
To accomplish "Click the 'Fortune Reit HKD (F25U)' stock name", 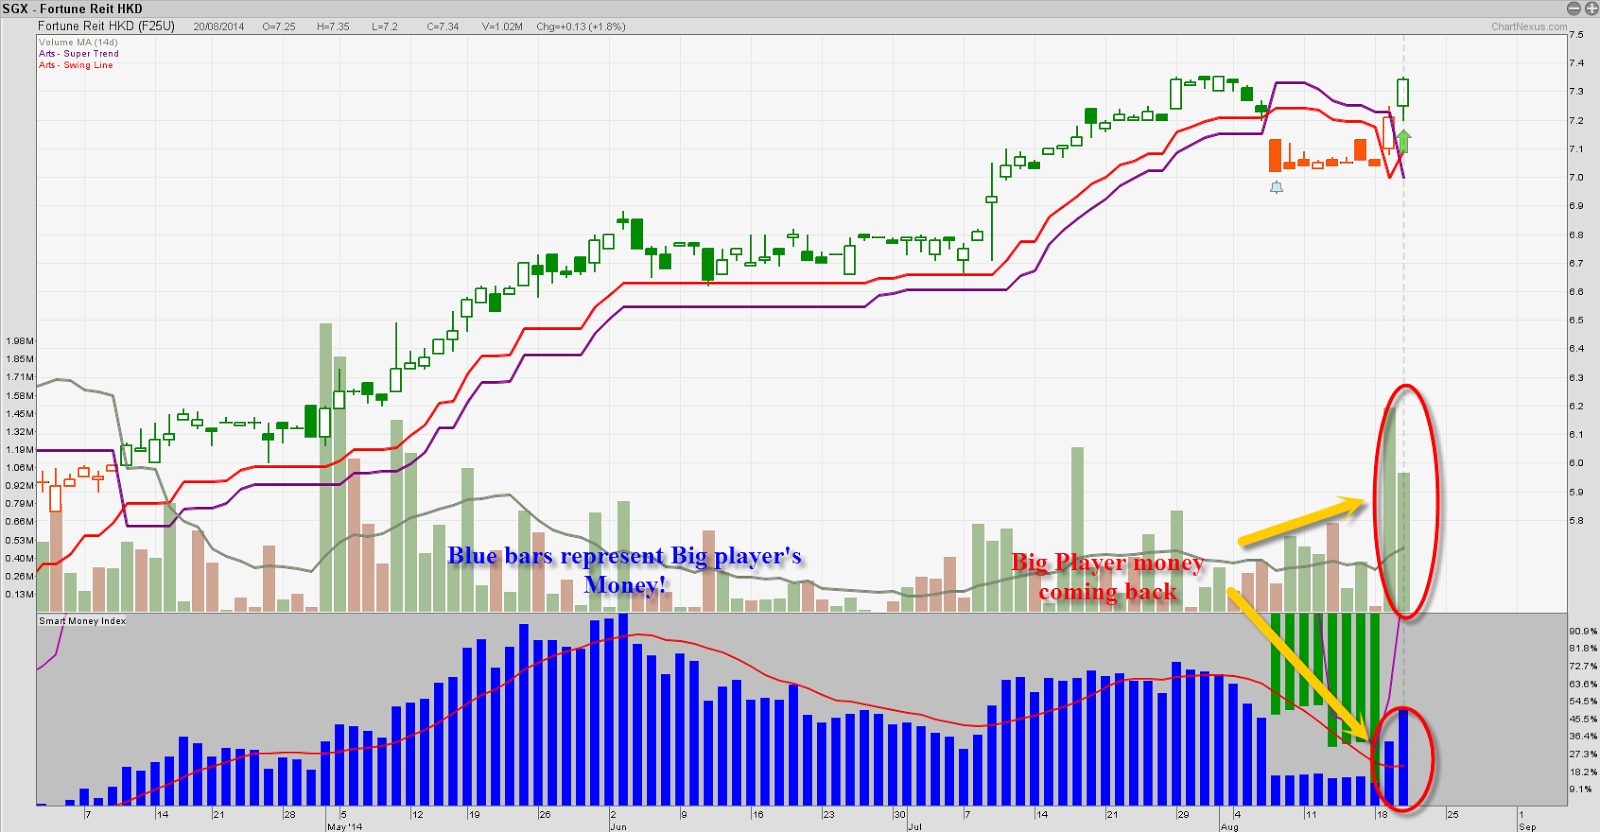I will pyautogui.click(x=106, y=26).
